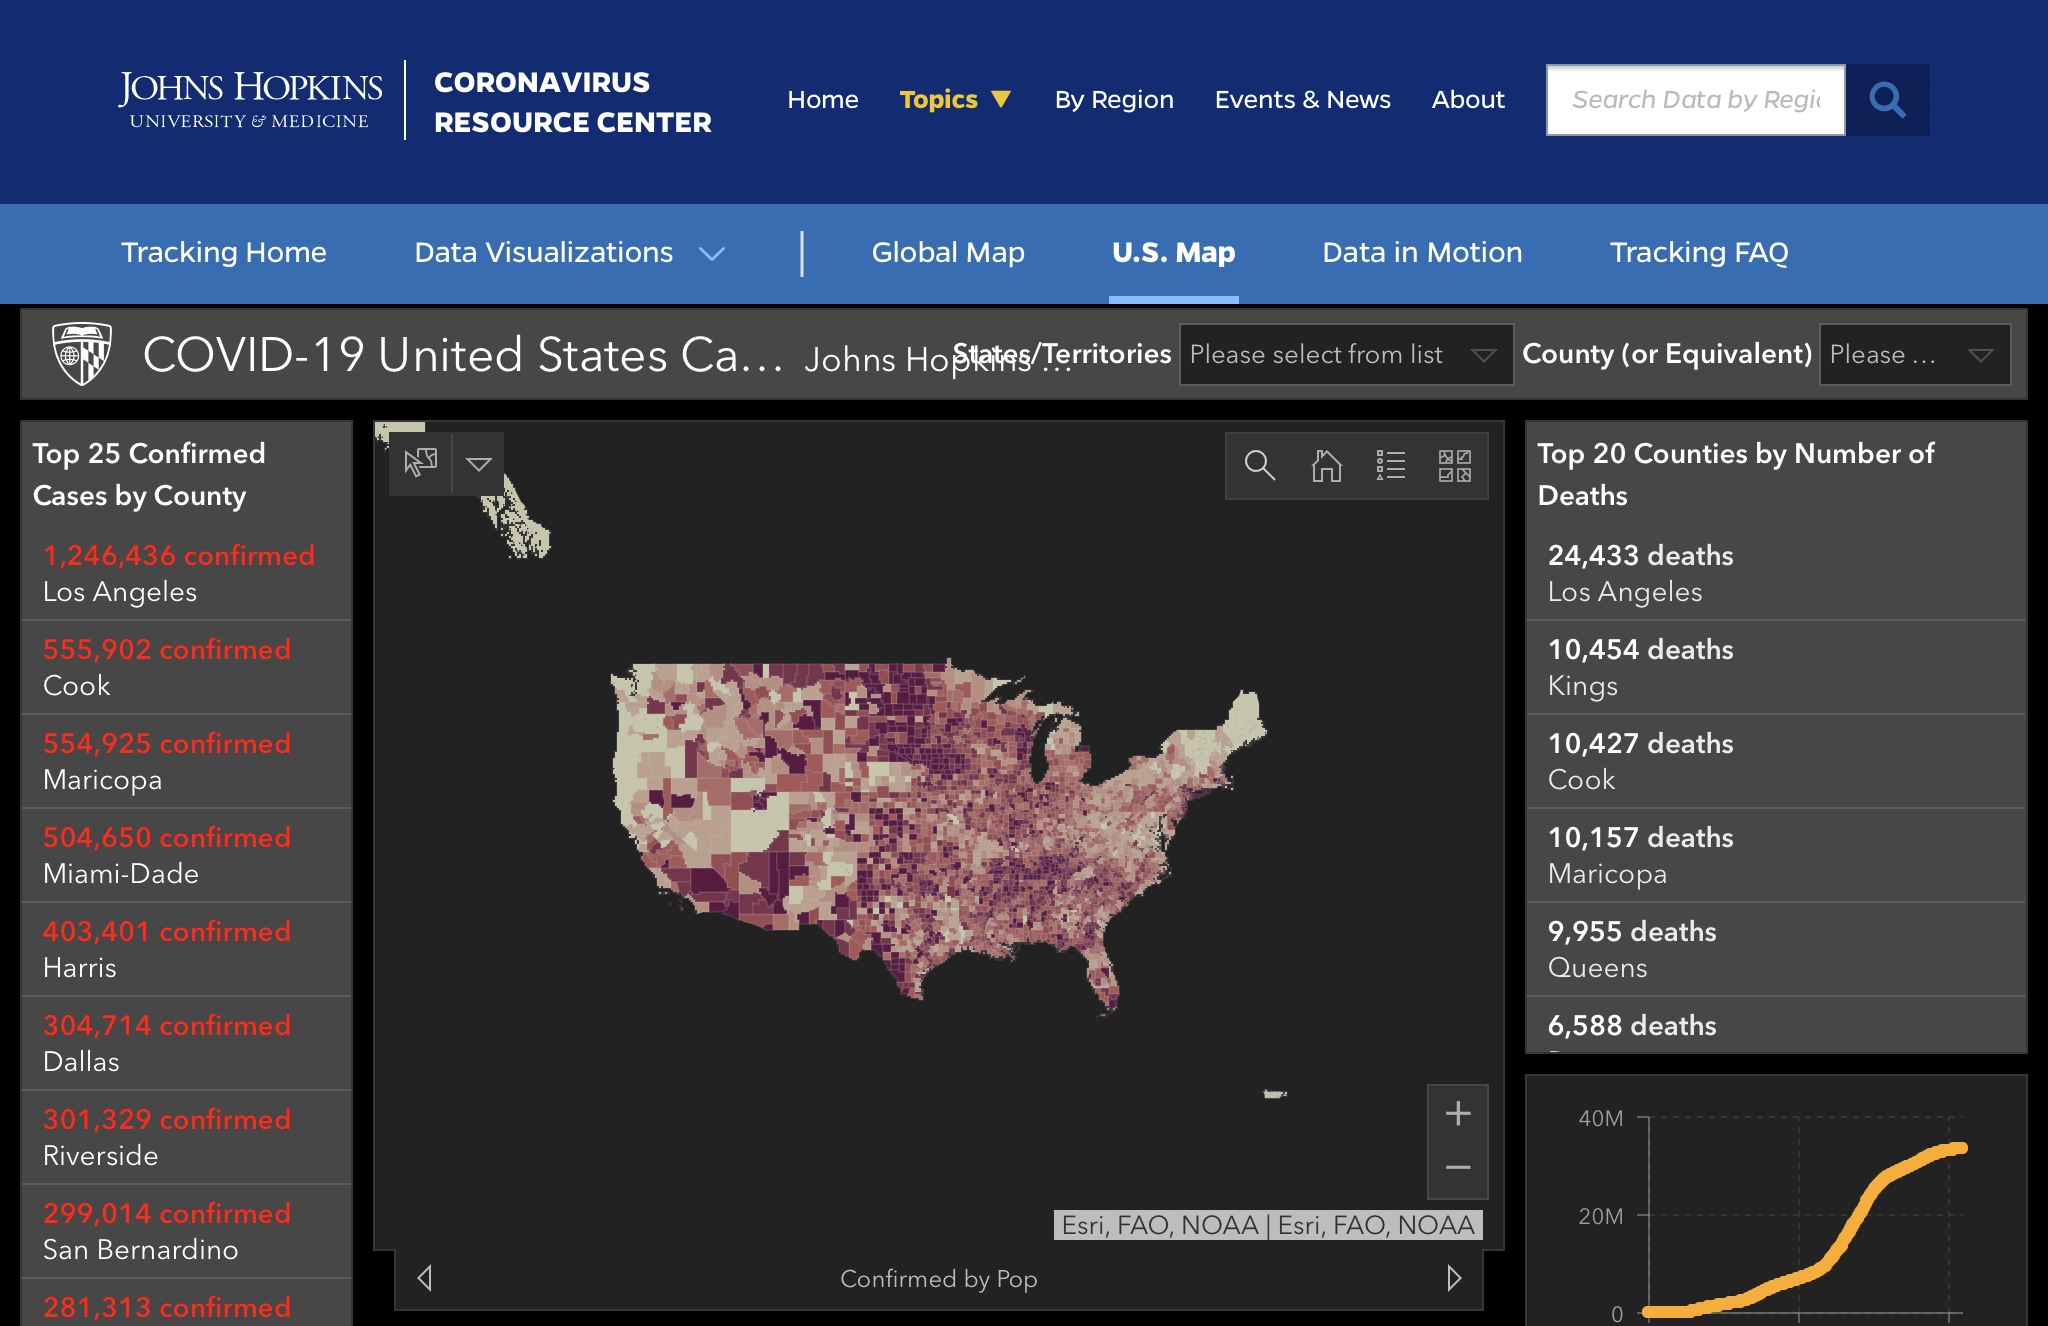2048x1326 pixels.
Task: Open the map select-by-rectangle tool
Action: (420, 463)
